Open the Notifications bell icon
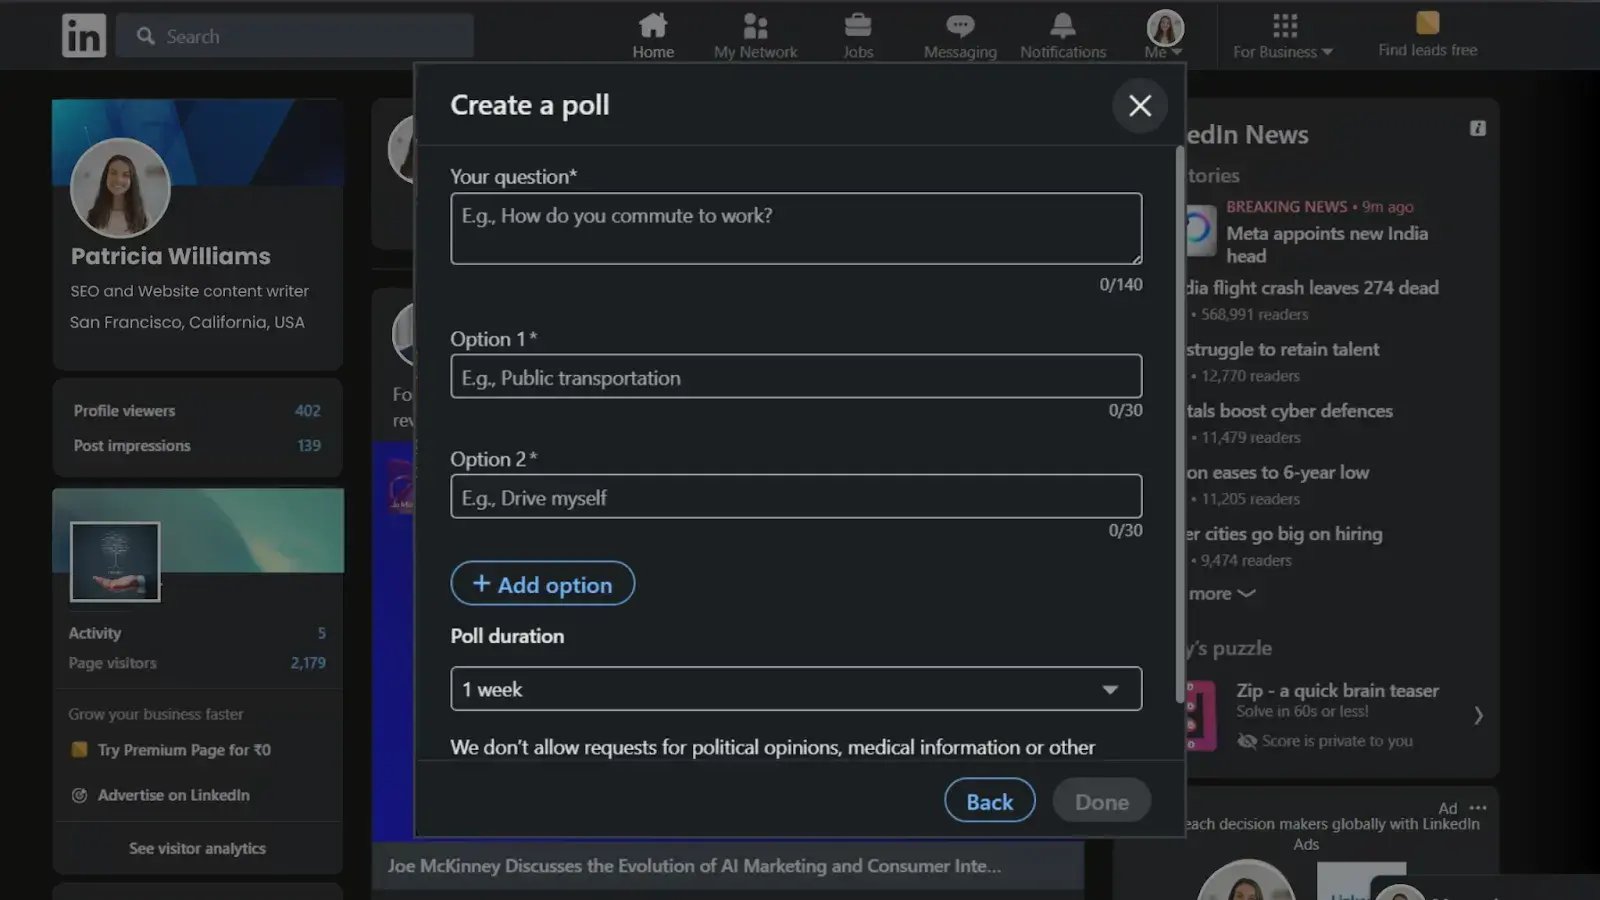 point(1063,26)
